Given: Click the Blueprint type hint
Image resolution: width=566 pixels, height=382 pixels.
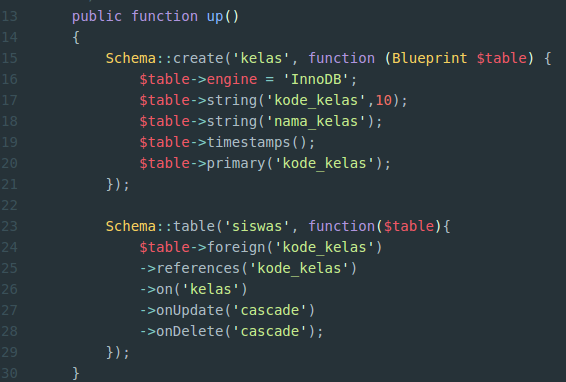Looking at the screenshot, I should click(430, 58).
